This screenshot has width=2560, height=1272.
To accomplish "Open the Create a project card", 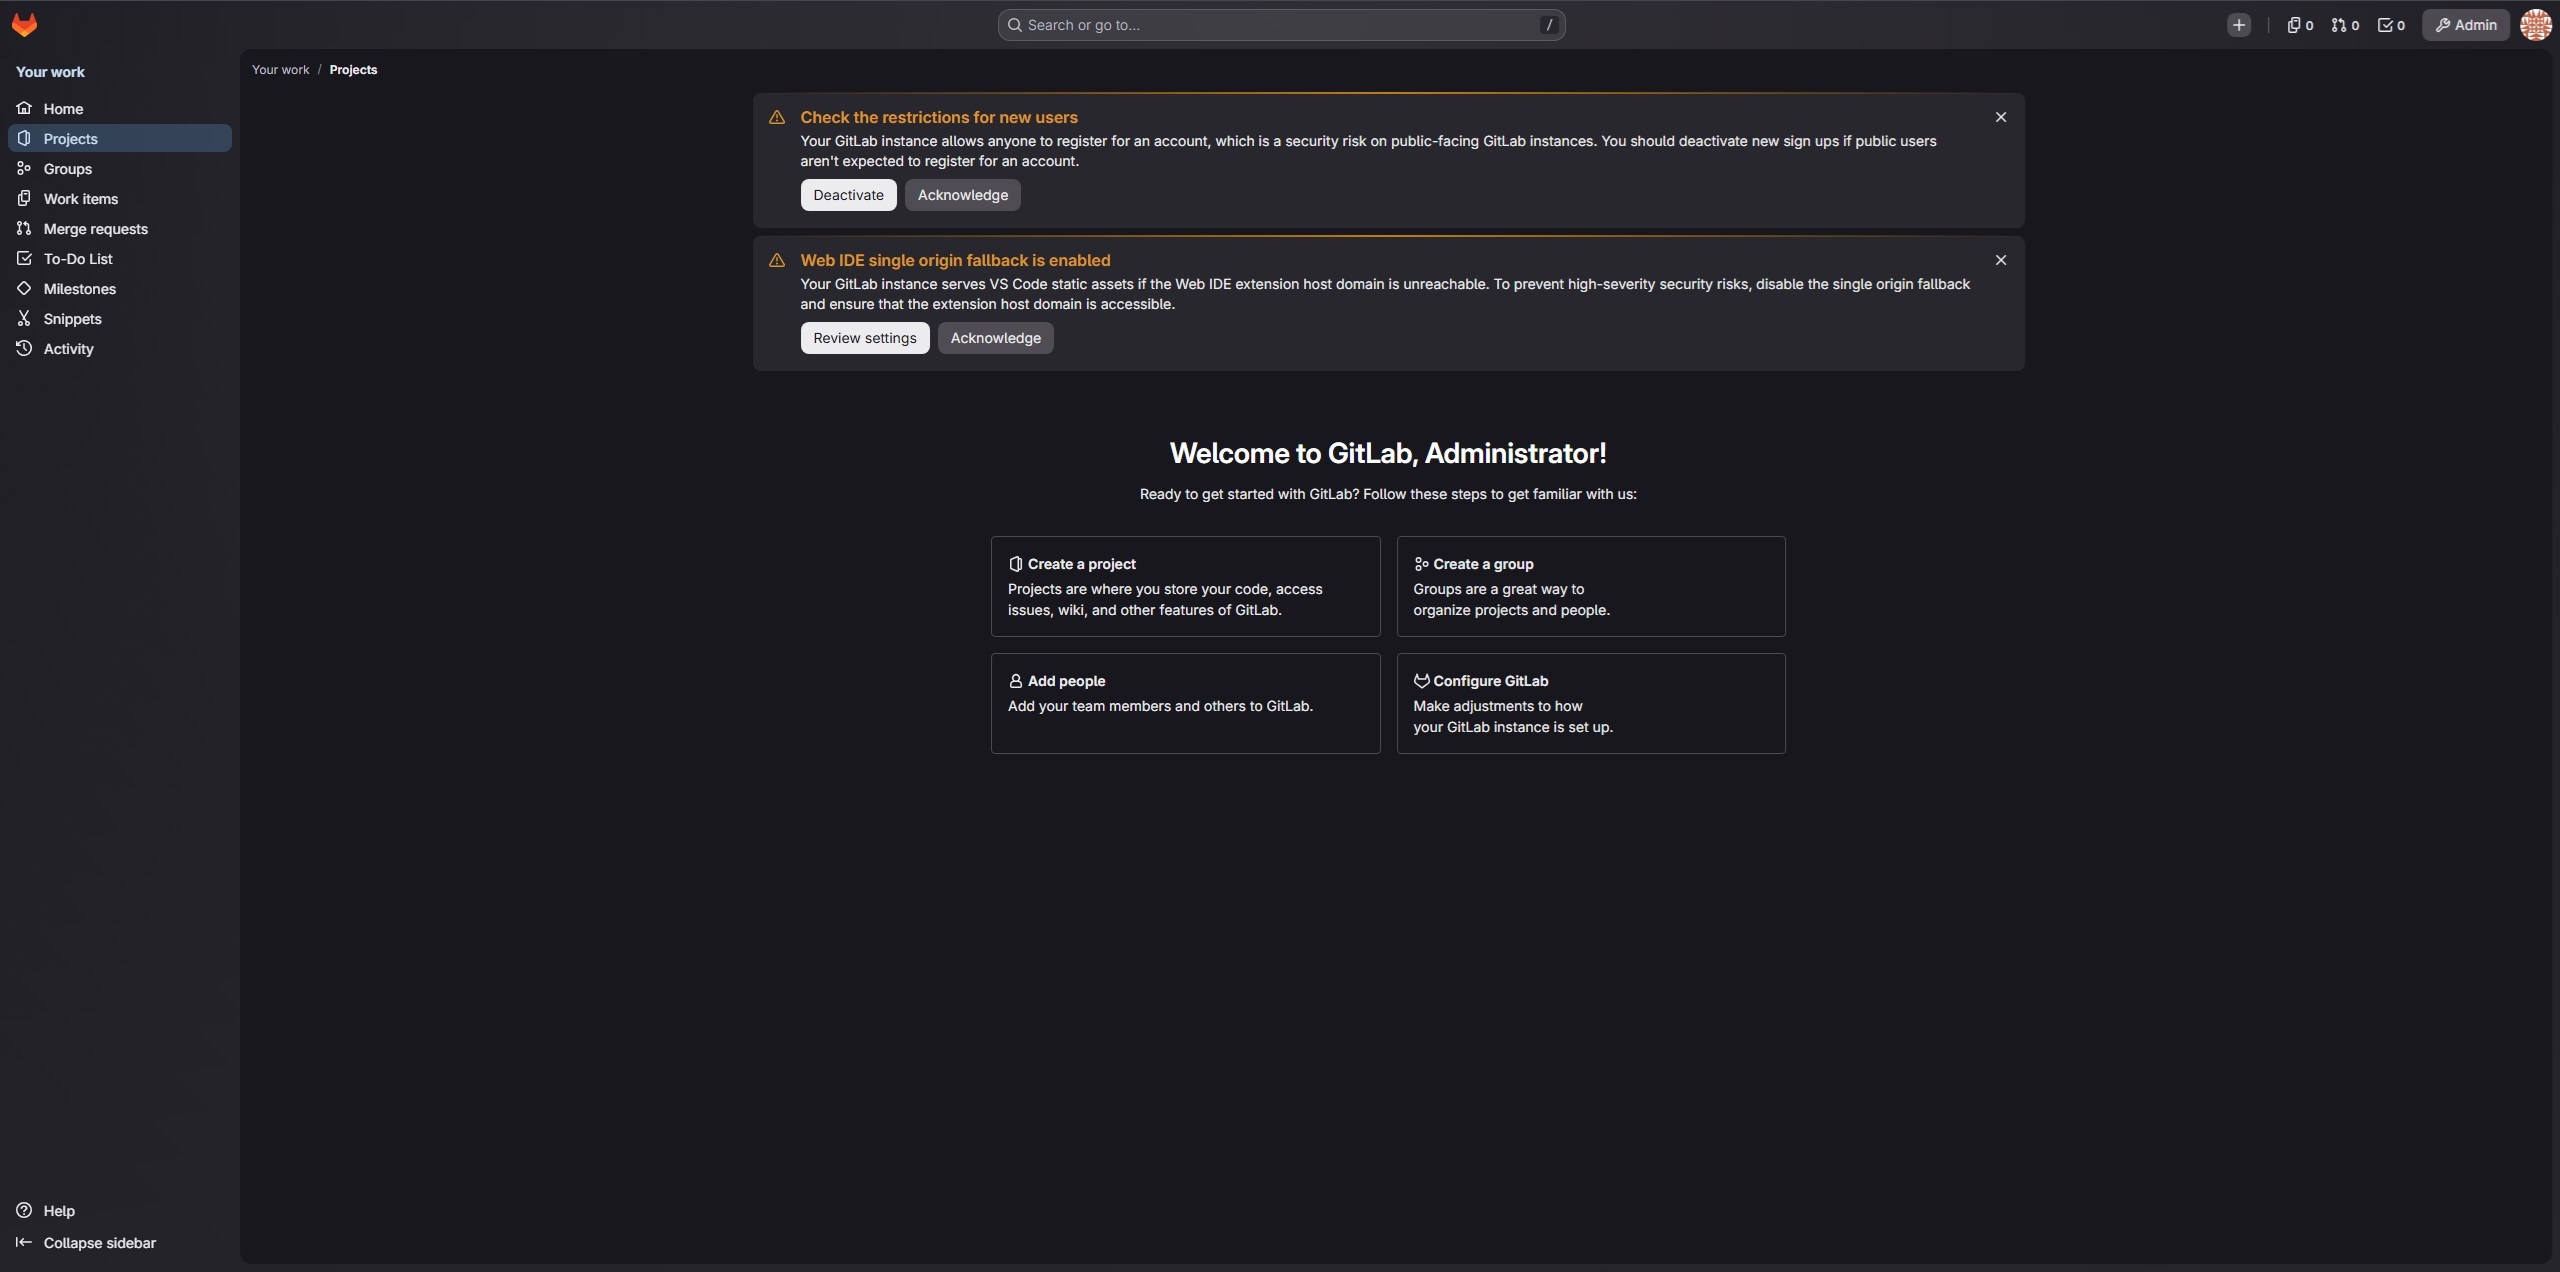I will 1185,587.
